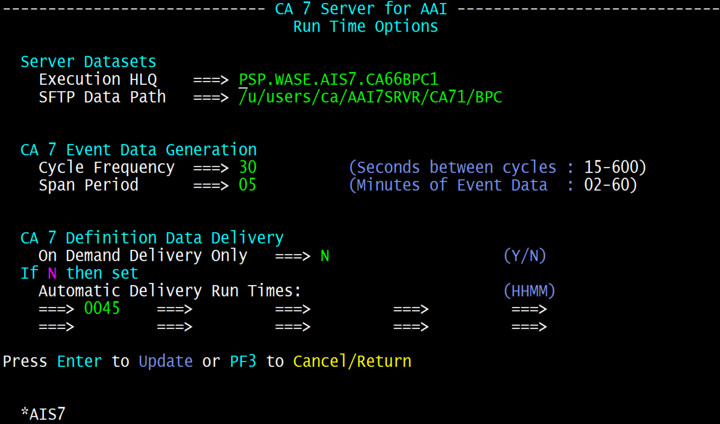Click the 'CA 7 Definition Data Delivery' heading
This screenshot has width=720, height=424.
pyautogui.click(x=152, y=238)
